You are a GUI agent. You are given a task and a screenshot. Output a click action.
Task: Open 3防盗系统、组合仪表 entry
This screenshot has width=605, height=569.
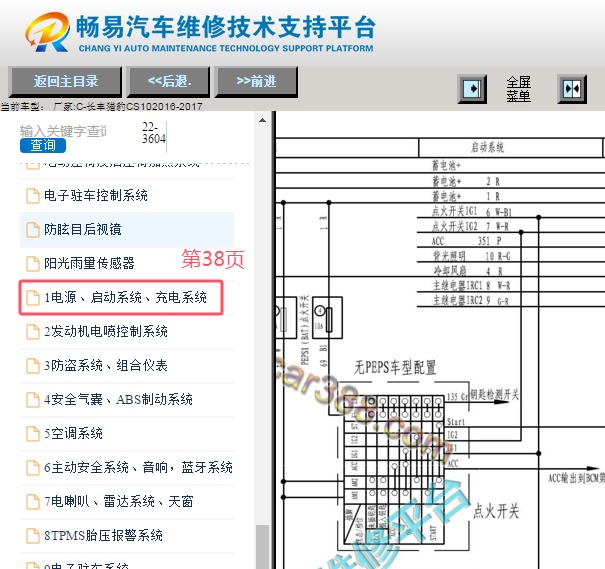pos(106,365)
